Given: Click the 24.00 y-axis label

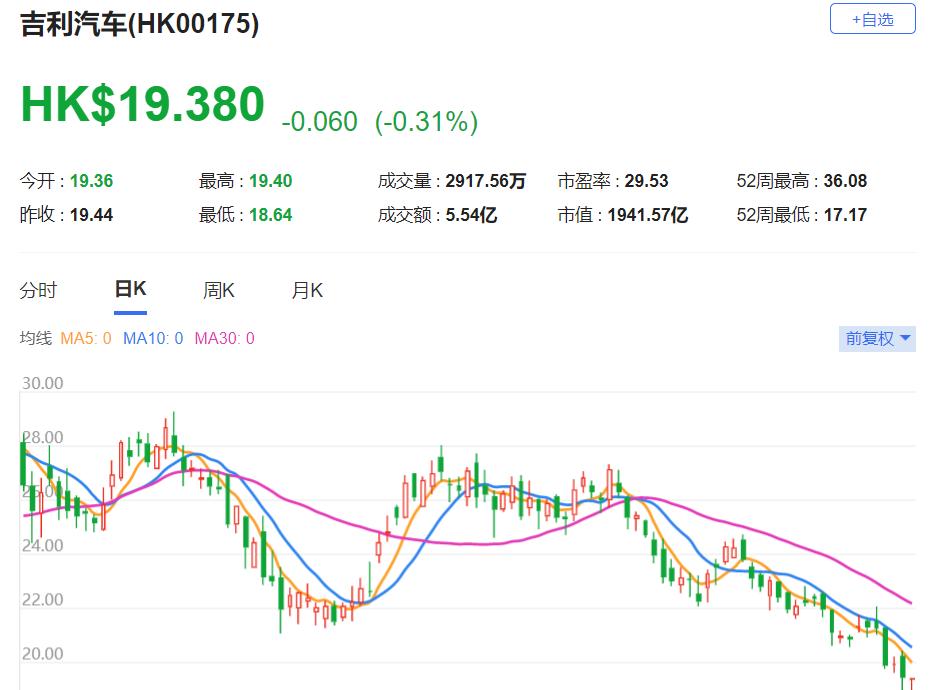Looking at the screenshot, I should 42,545.
